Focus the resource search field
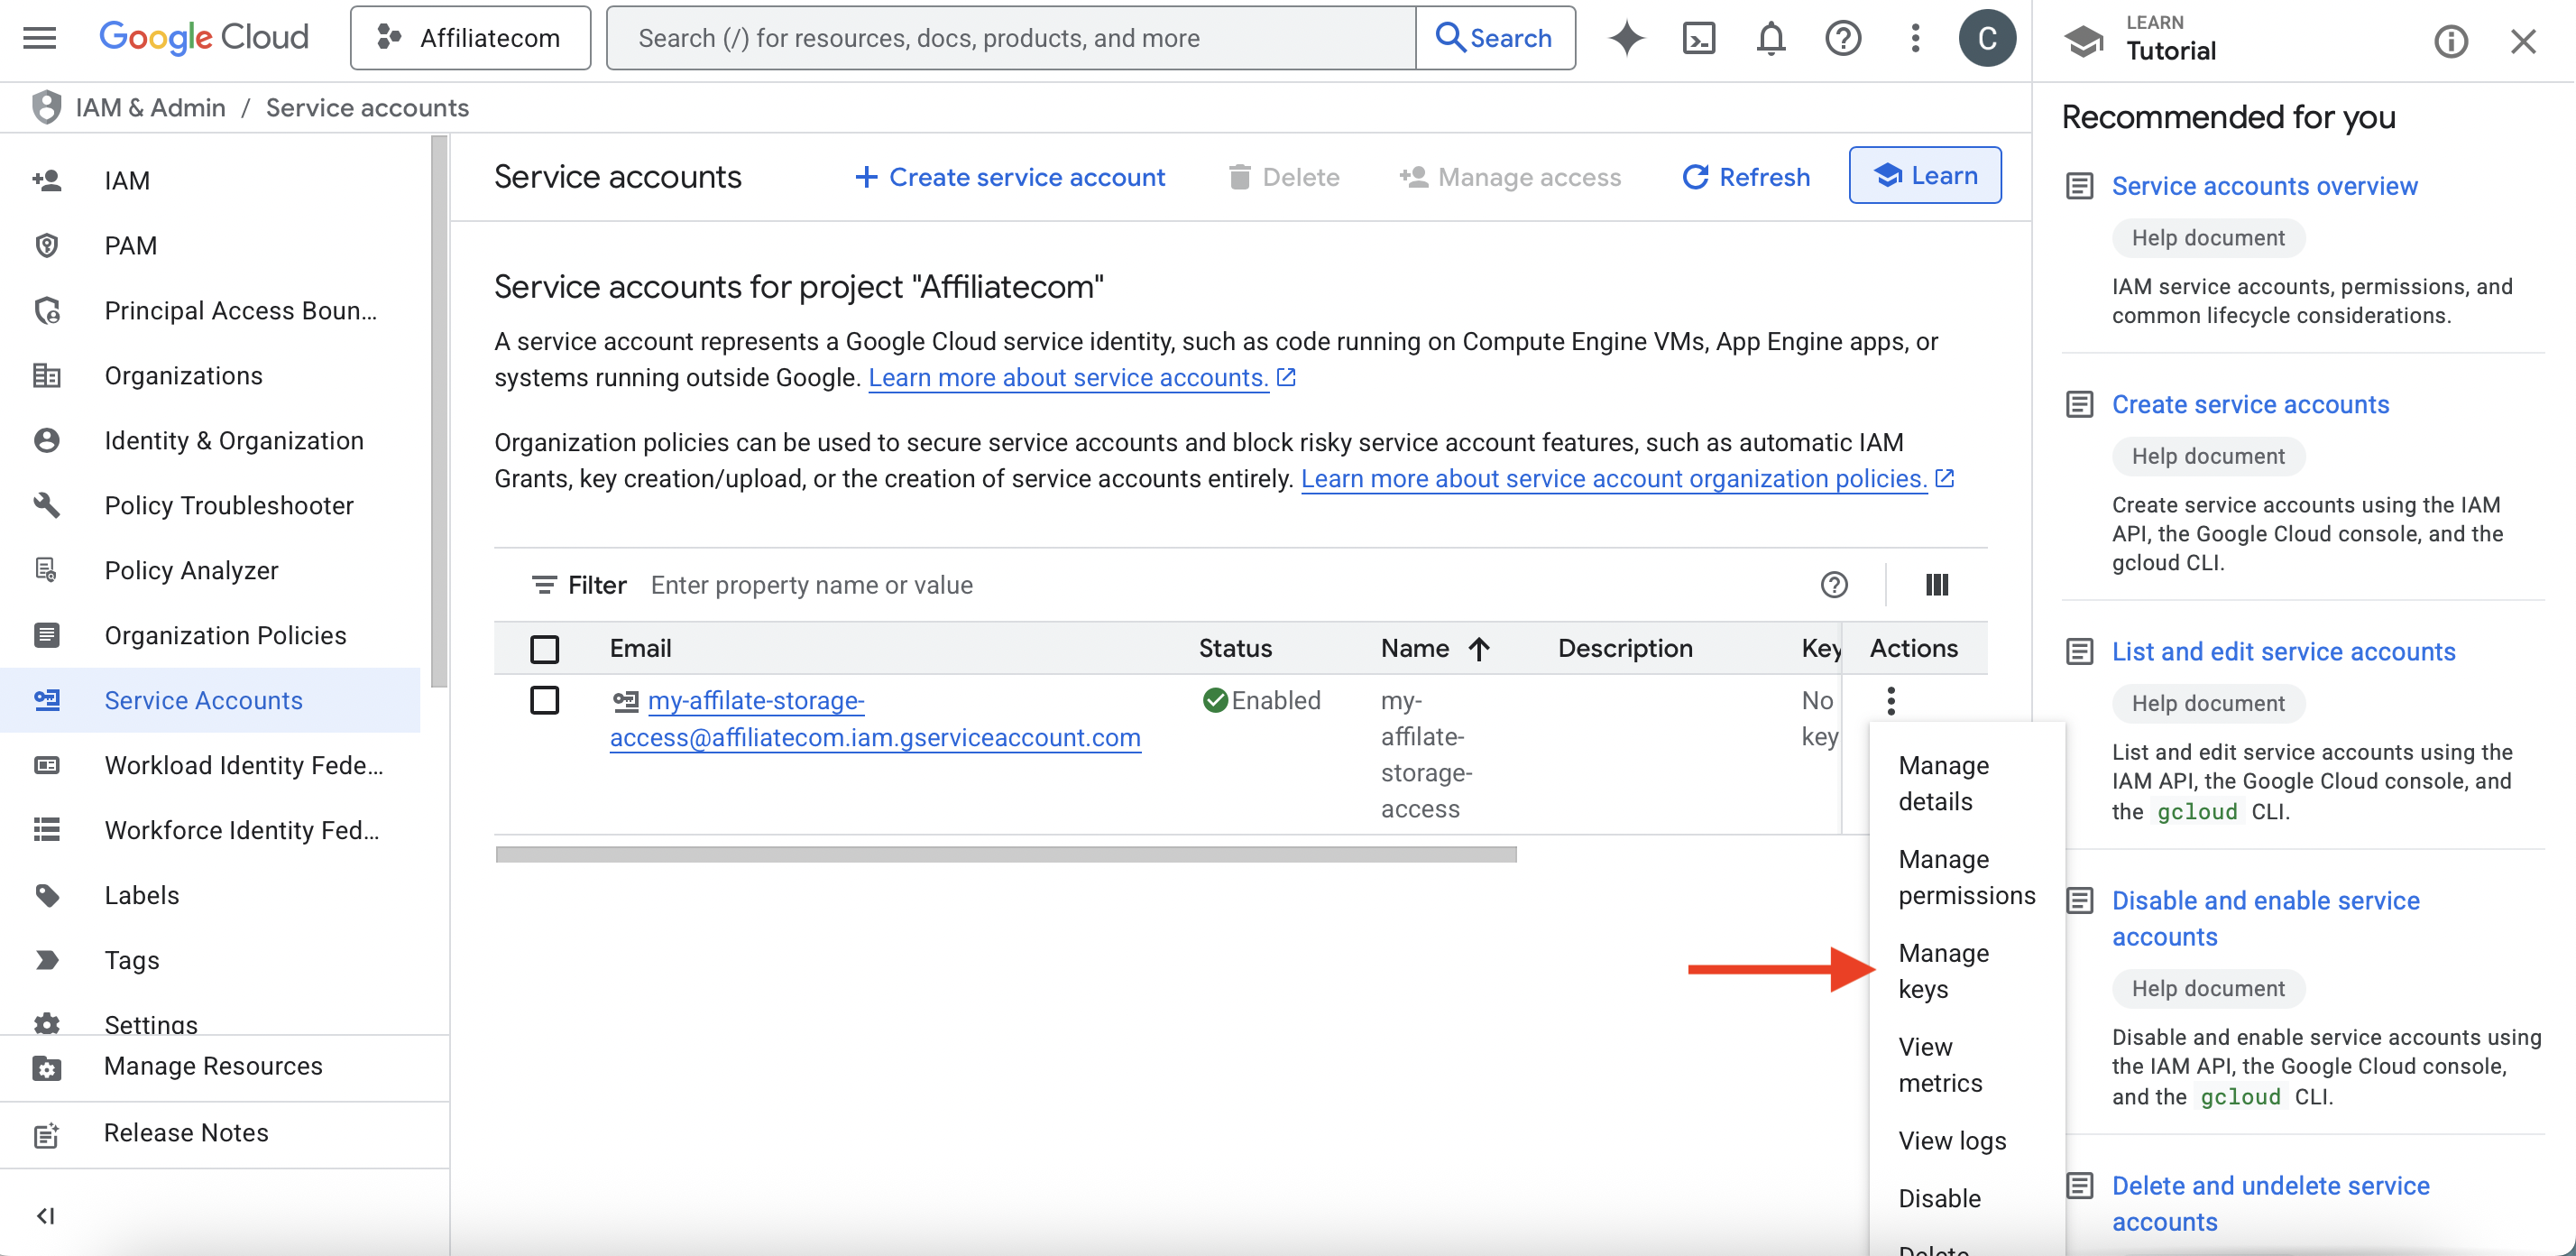The image size is (2576, 1256). click(x=1011, y=38)
